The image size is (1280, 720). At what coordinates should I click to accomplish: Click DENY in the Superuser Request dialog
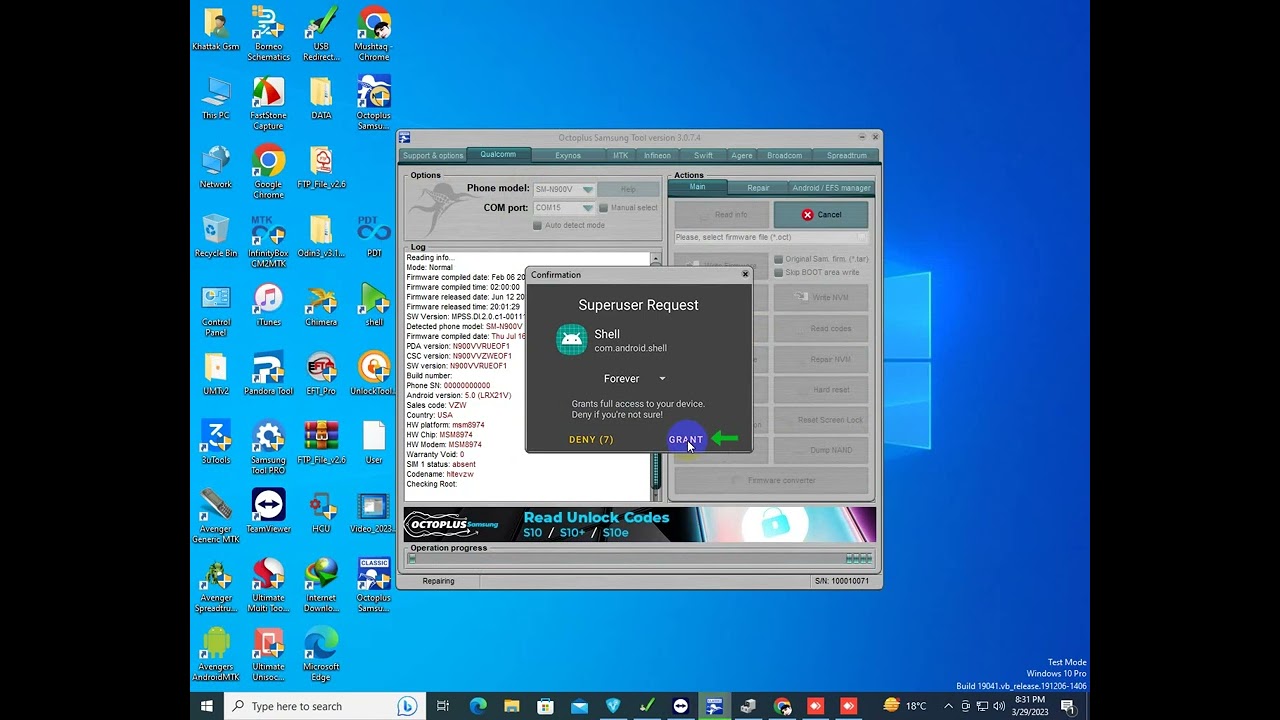591,440
